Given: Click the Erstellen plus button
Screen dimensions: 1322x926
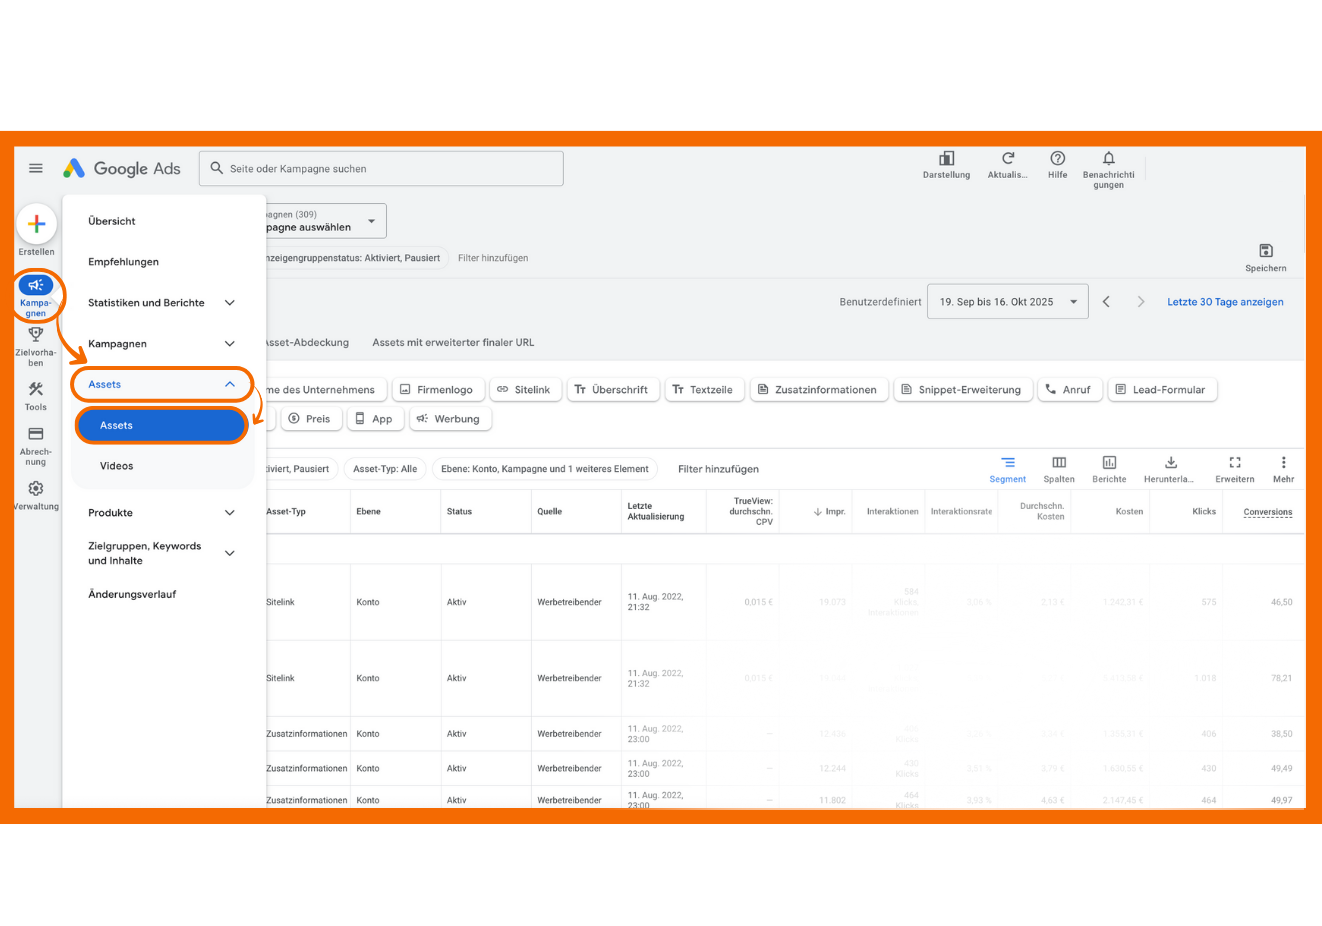Looking at the screenshot, I should pyautogui.click(x=36, y=225).
